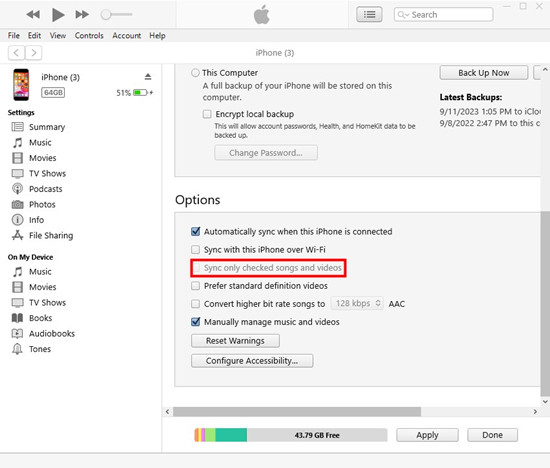Open the list view button in toolbar
550x468 pixels.
369,14
